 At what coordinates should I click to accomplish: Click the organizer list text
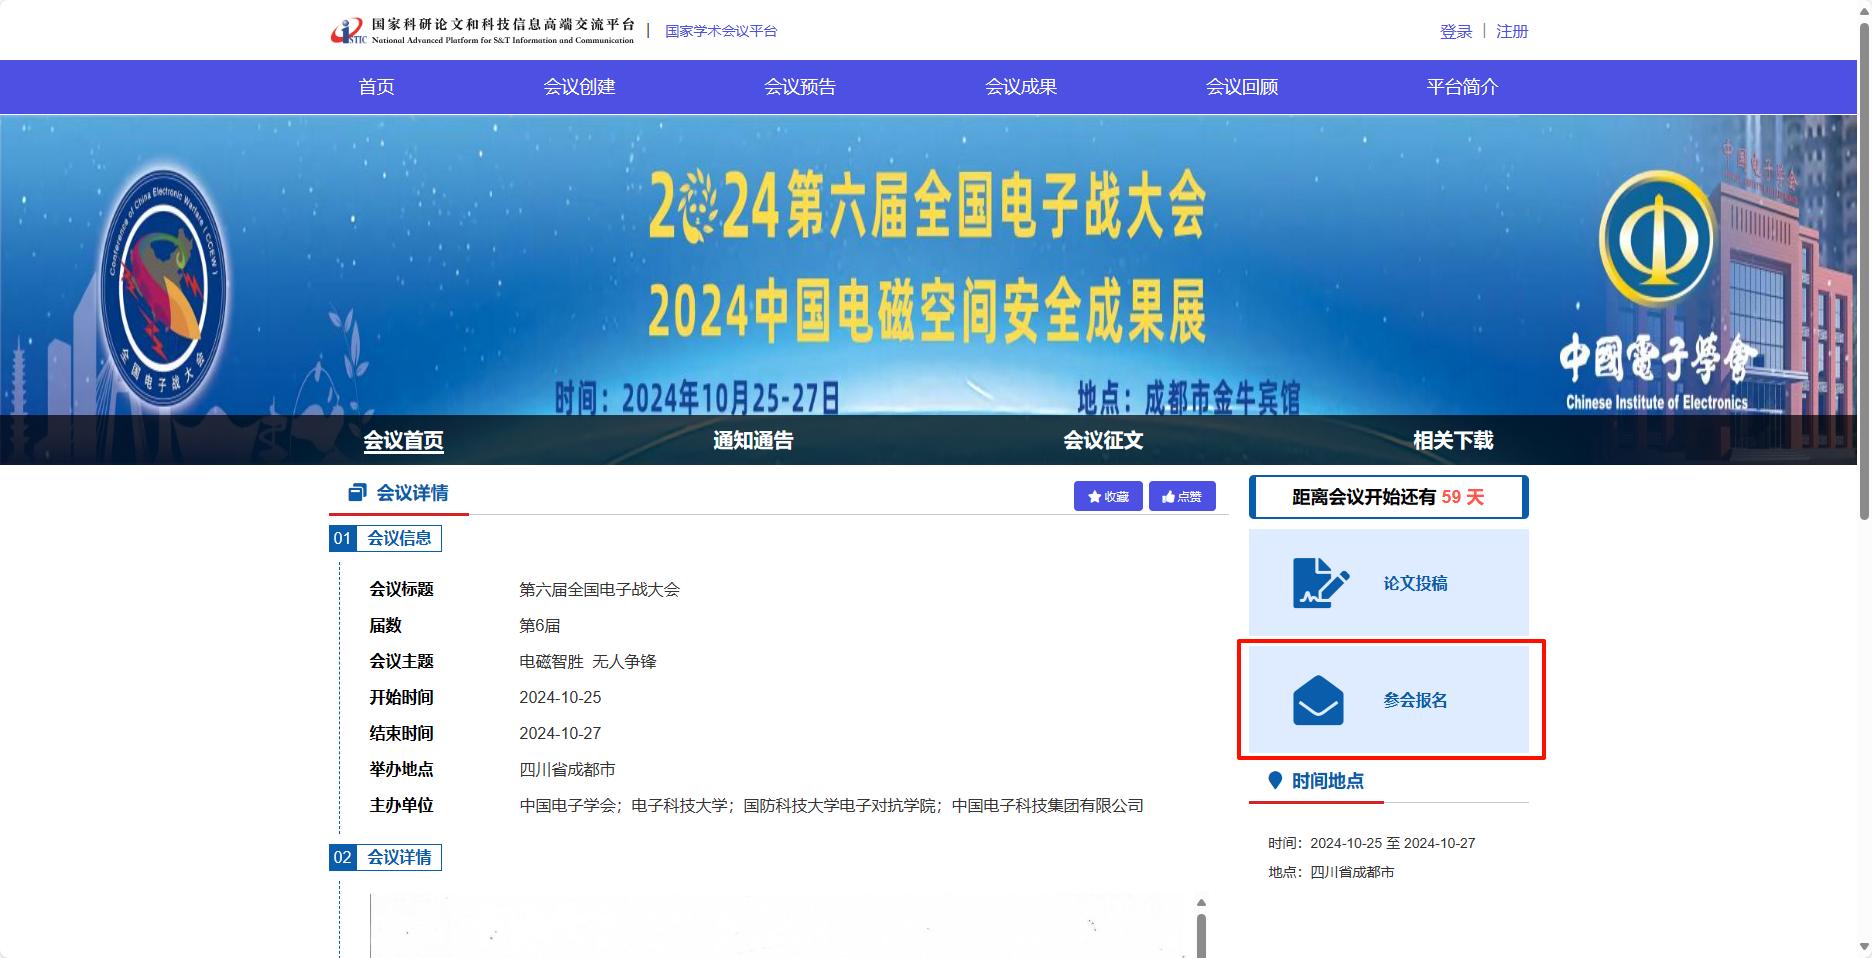pyautogui.click(x=831, y=805)
